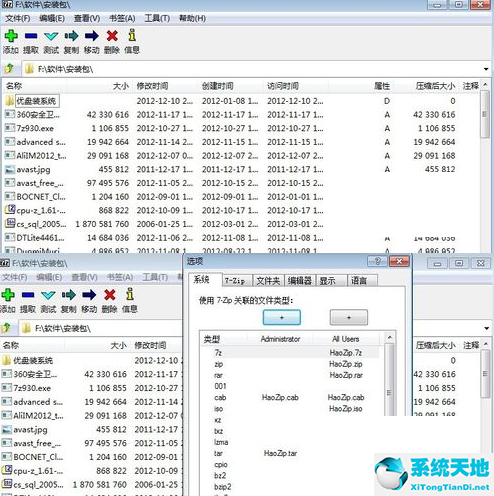The width and height of the screenshot is (494, 496).
Task: Open the 工具(T) menu in top window
Action: (157, 18)
